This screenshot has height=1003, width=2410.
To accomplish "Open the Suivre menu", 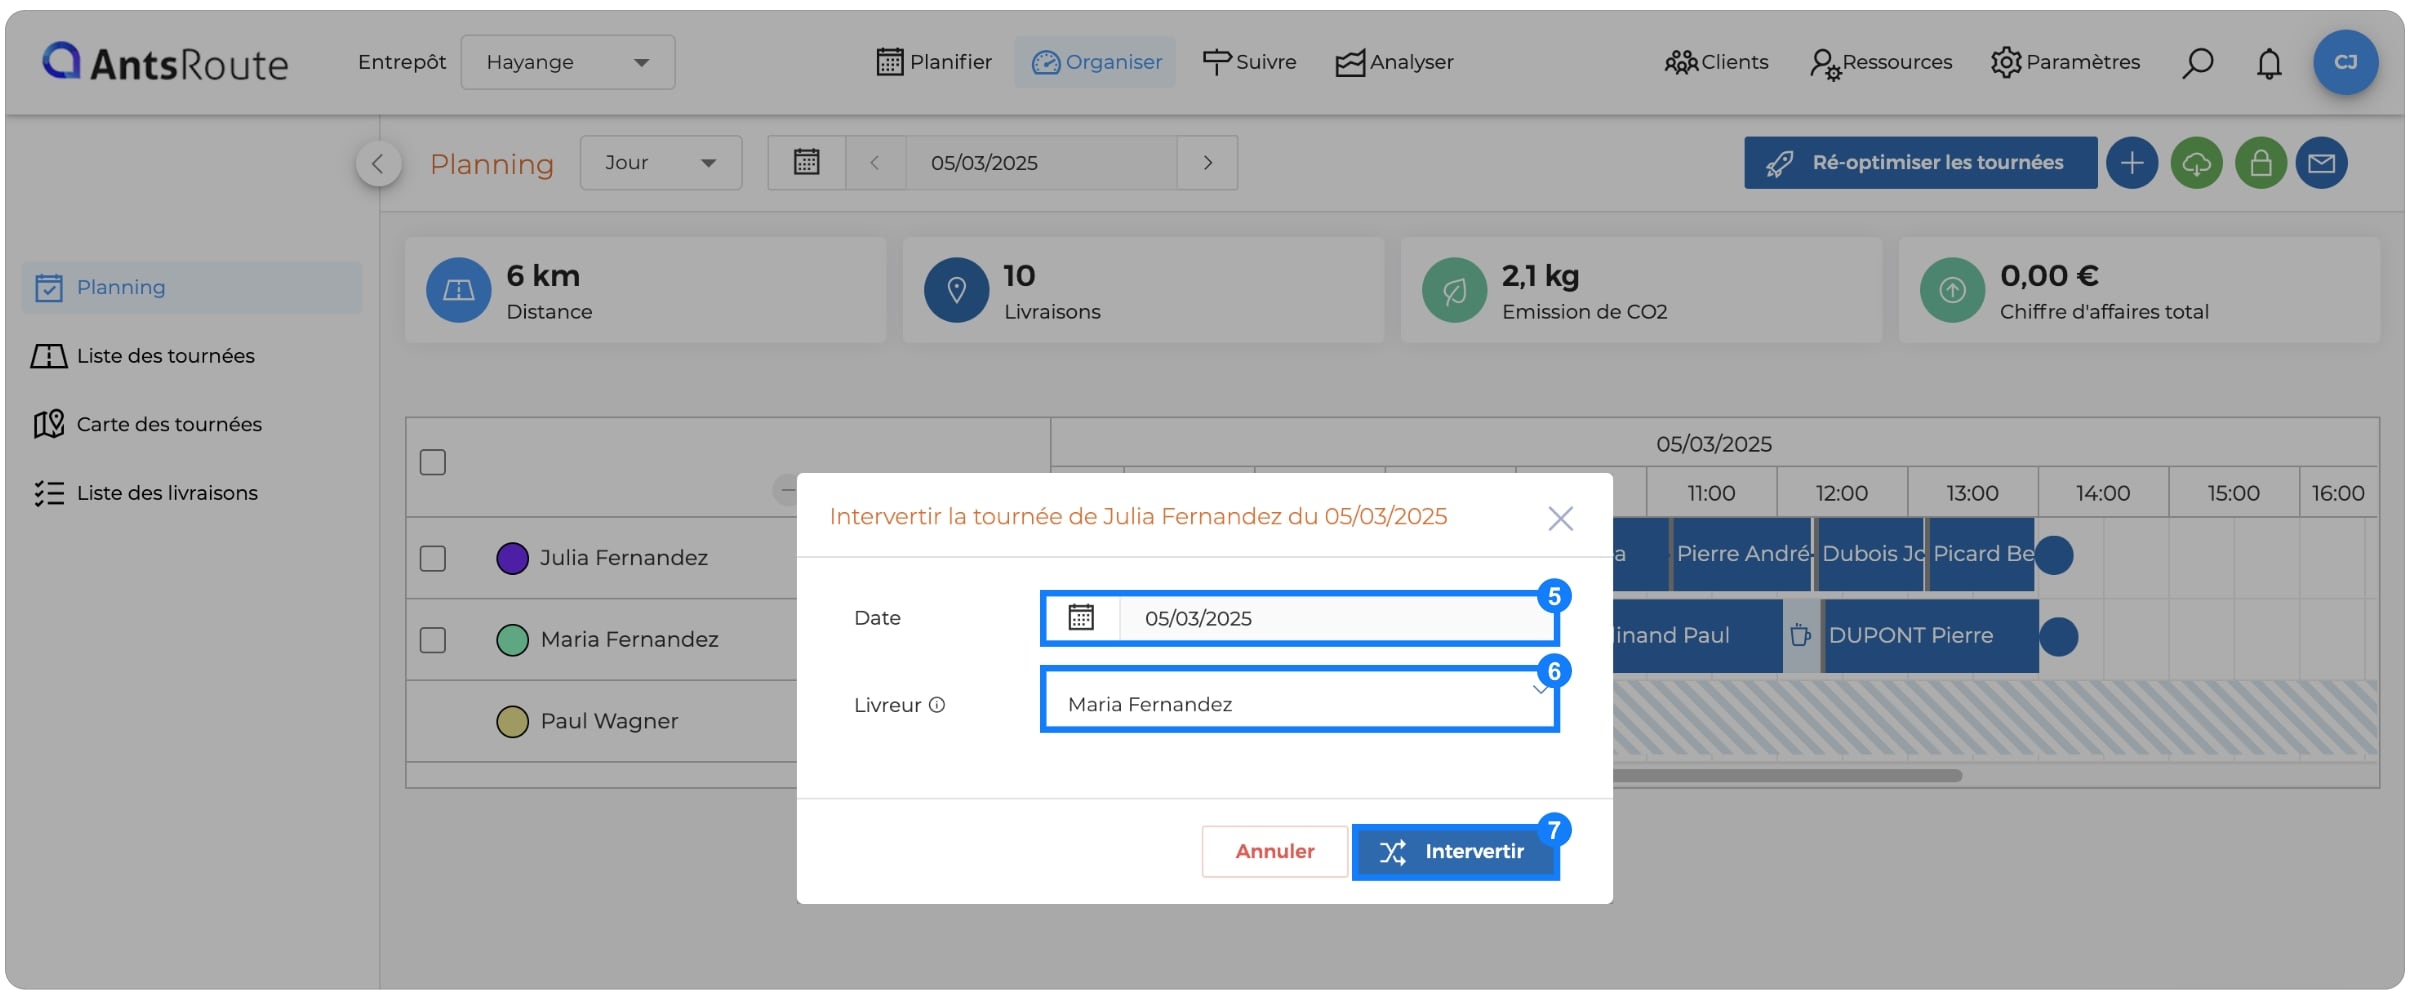I will (1249, 62).
